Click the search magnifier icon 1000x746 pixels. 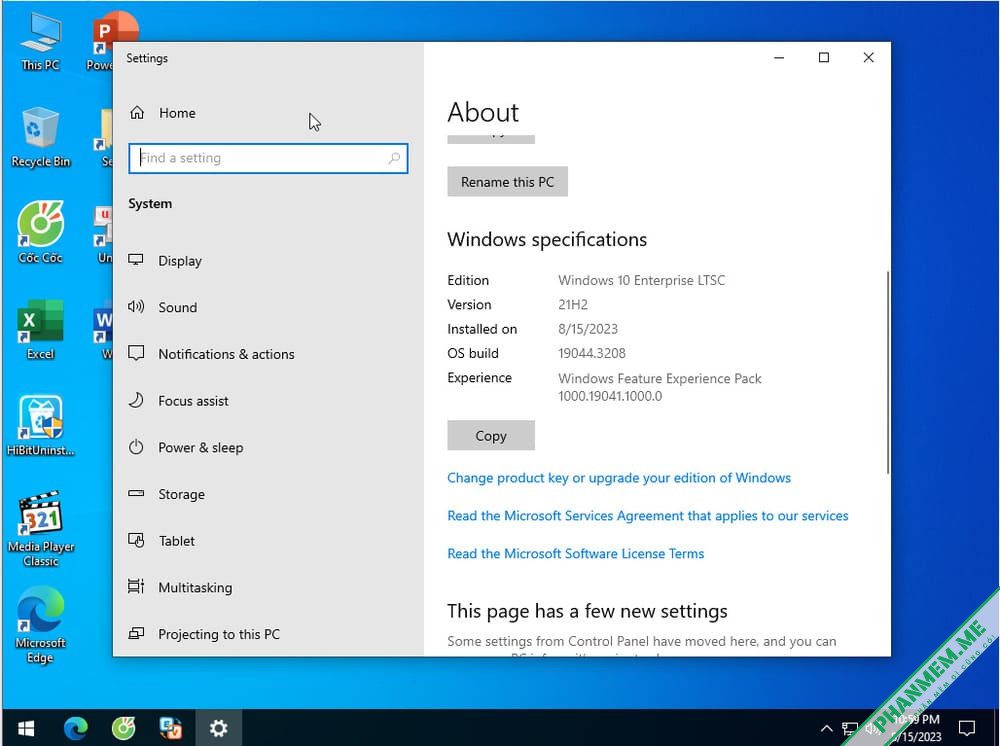394,158
